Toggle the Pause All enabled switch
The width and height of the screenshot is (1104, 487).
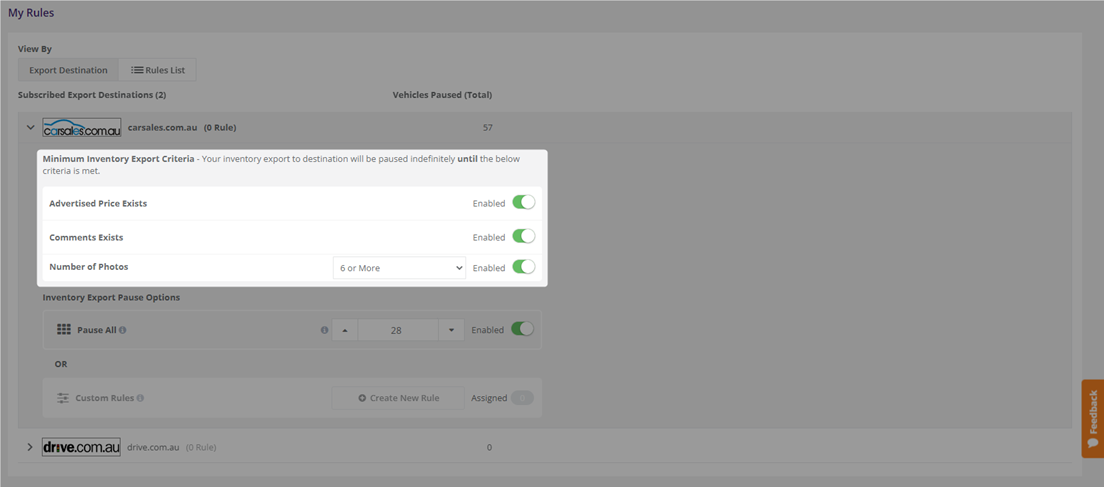pos(522,329)
